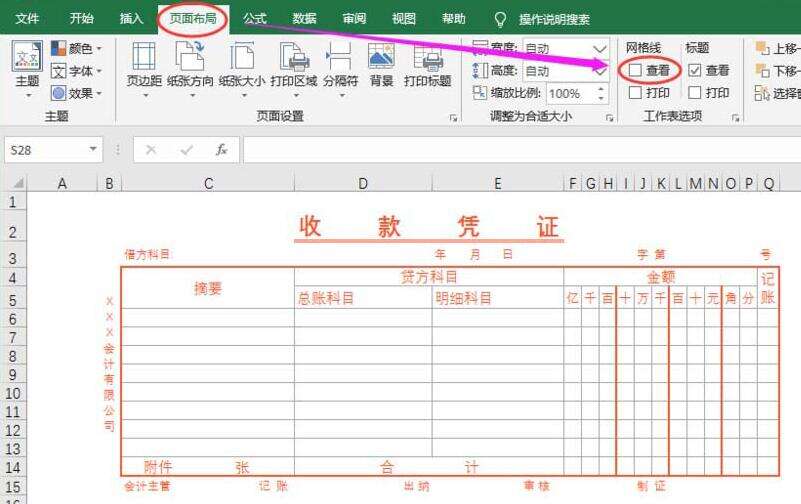Switch to the 开始 home tab
801x504 pixels.
(82, 19)
